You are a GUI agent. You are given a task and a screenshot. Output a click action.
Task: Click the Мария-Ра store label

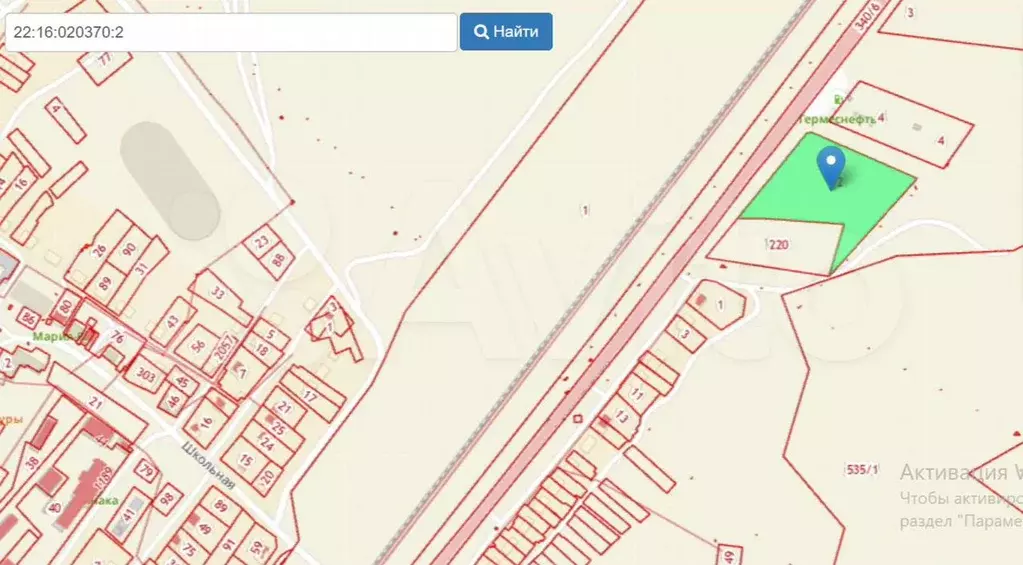click(61, 337)
